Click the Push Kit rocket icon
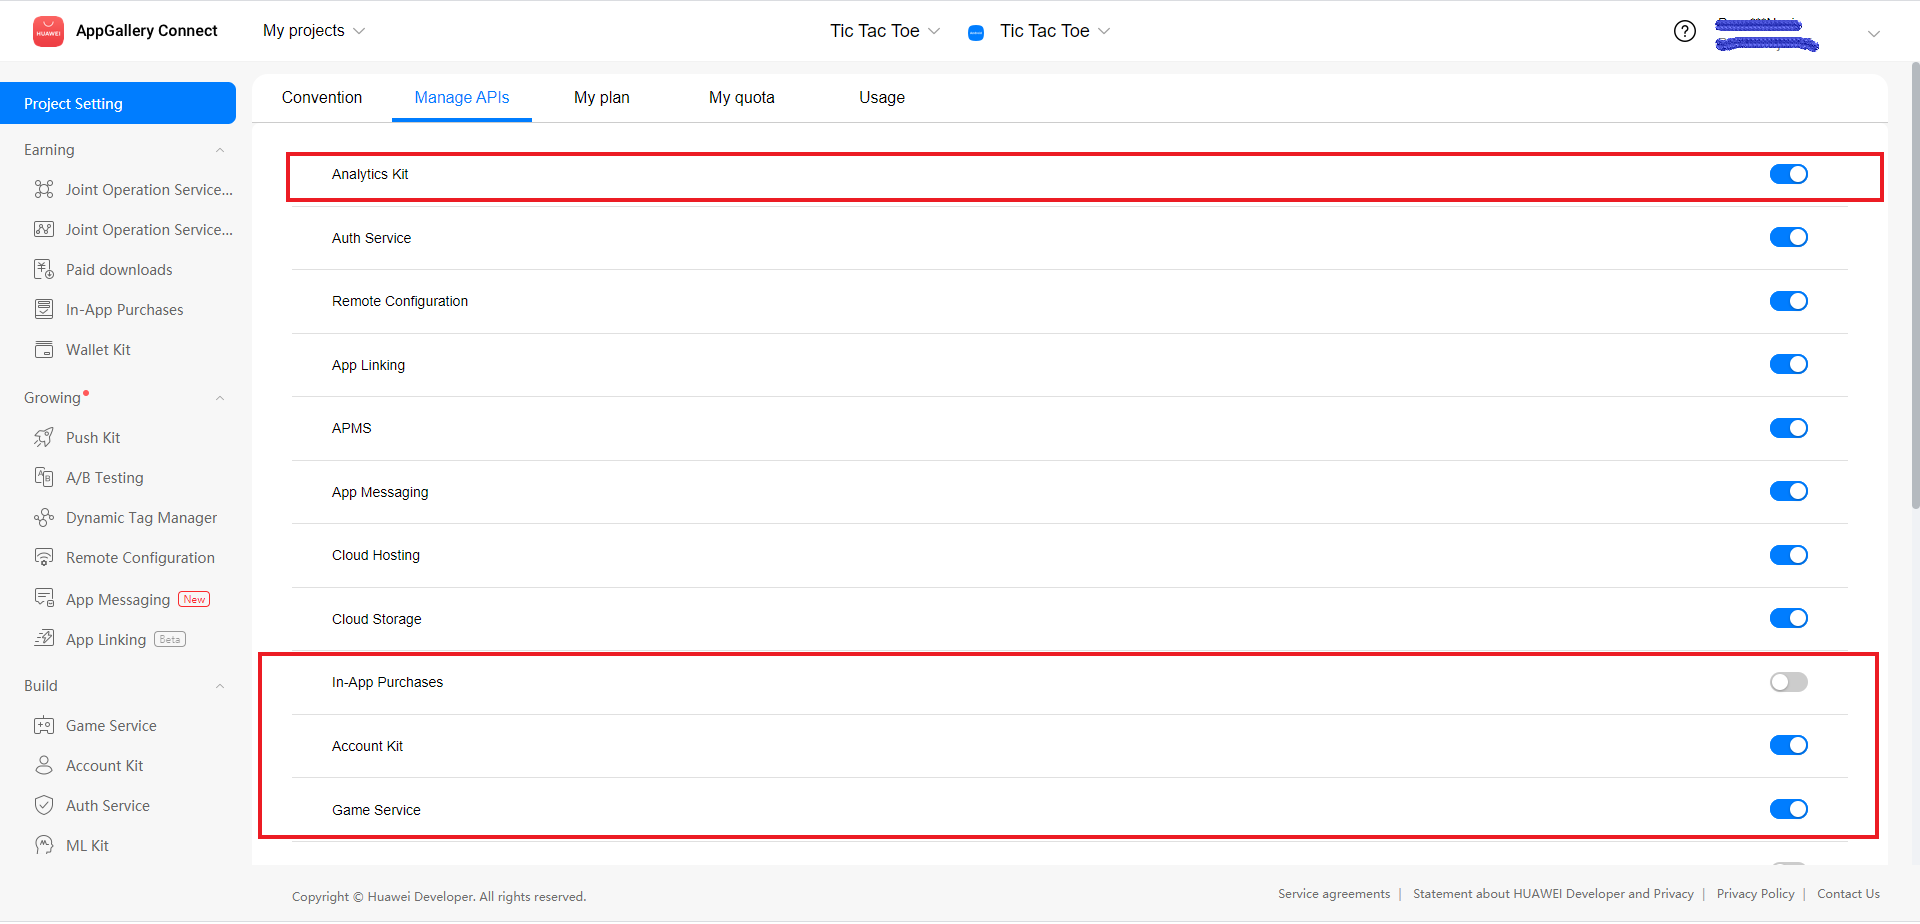The width and height of the screenshot is (1920, 924). click(44, 438)
